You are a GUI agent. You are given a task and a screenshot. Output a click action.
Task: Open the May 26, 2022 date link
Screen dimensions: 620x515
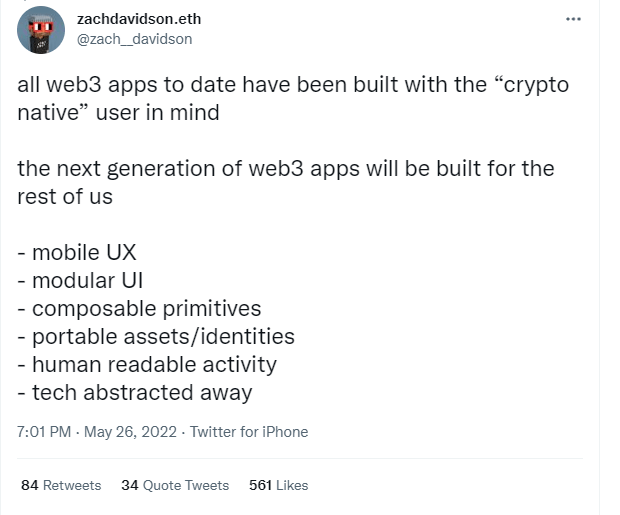point(130,432)
